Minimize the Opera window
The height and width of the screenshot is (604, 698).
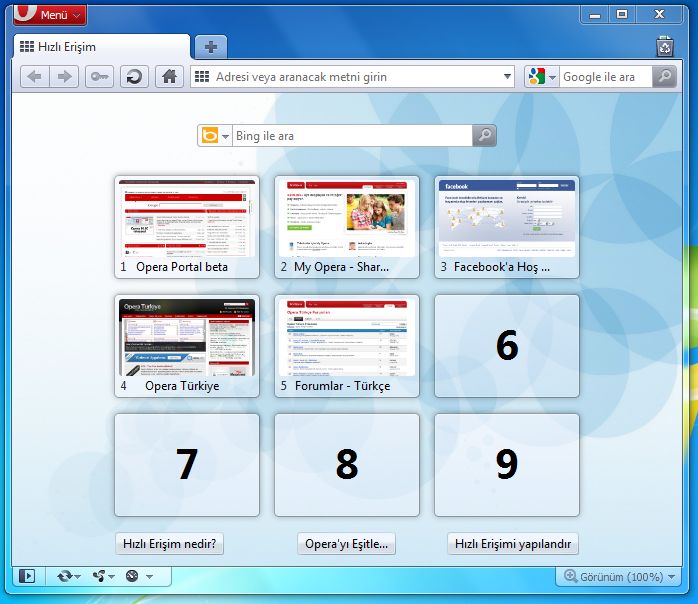coord(595,15)
